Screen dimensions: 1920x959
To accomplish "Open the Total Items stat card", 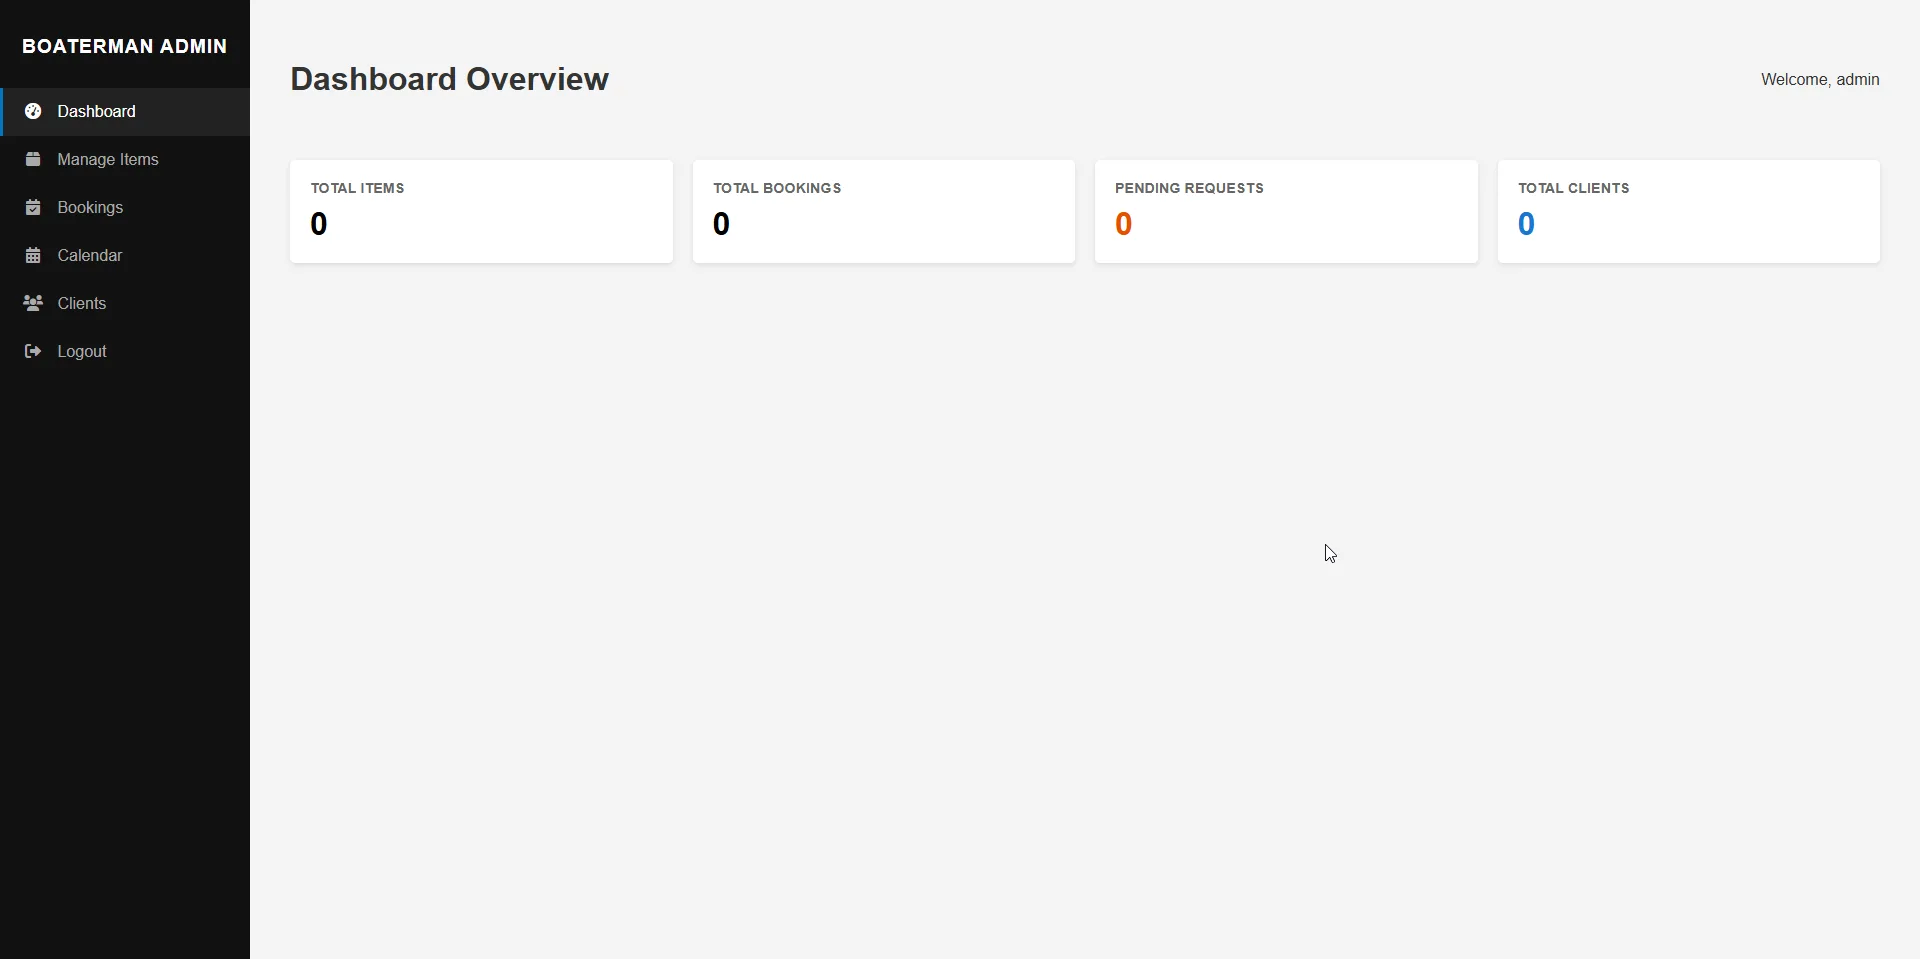I will tap(481, 211).
